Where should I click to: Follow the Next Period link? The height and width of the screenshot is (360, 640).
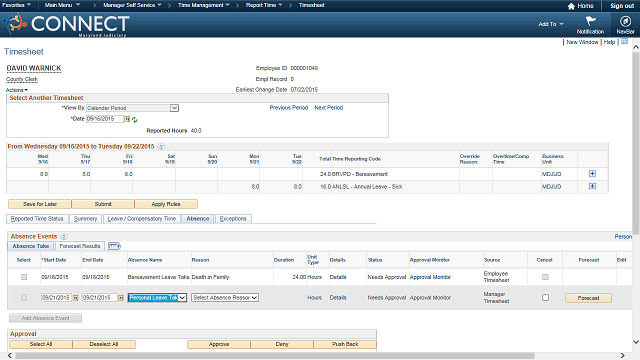click(x=329, y=108)
